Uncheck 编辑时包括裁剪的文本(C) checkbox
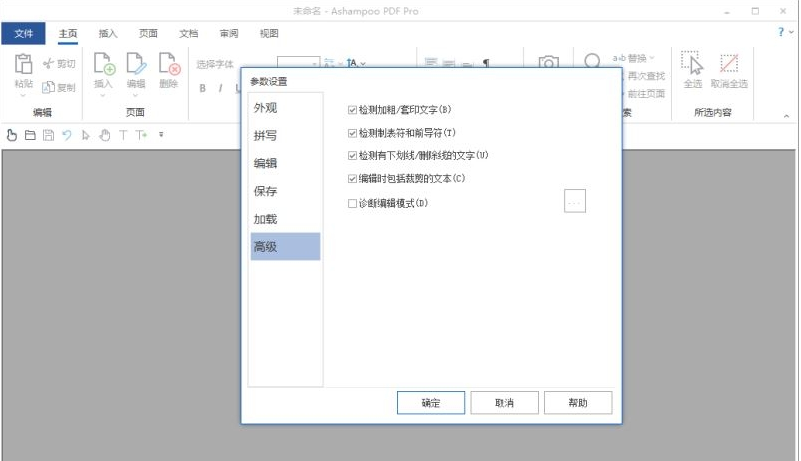 (x=352, y=178)
